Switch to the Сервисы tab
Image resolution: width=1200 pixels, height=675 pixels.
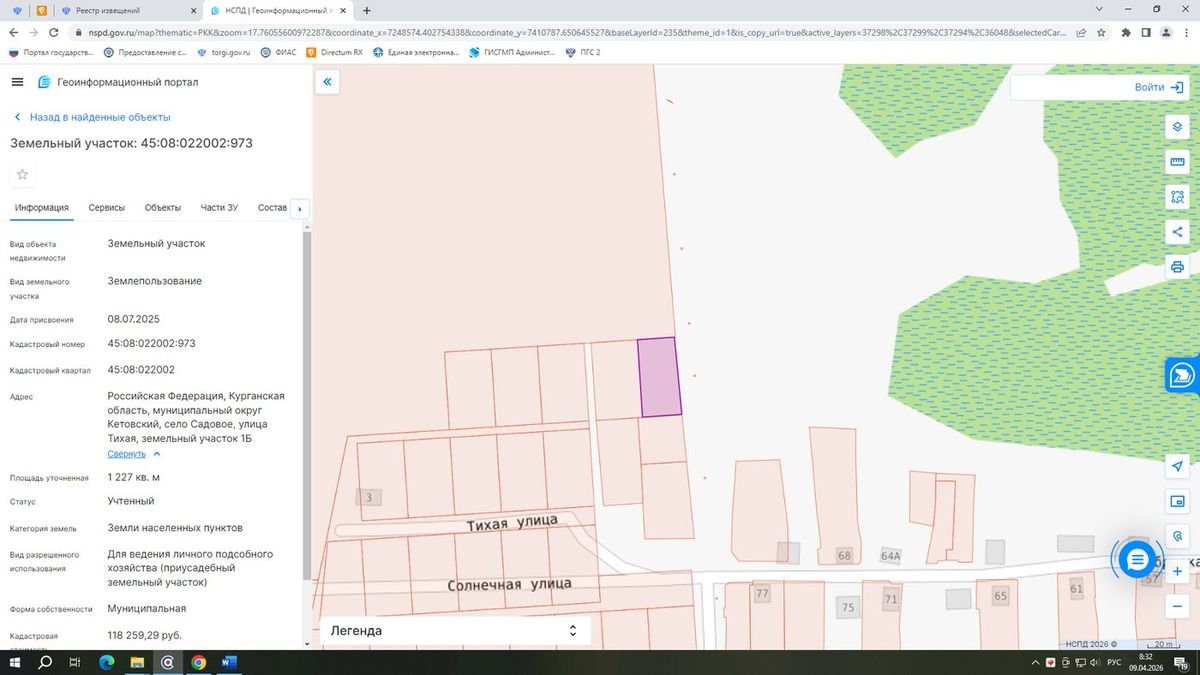pyautogui.click(x=107, y=208)
